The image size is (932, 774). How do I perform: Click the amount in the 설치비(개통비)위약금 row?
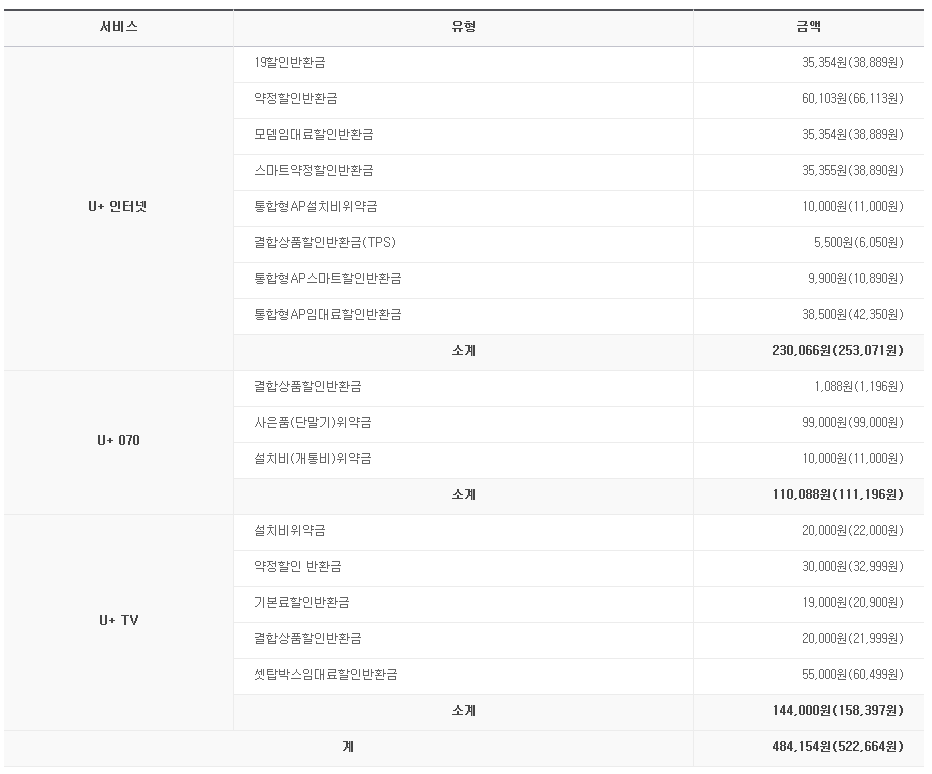click(x=852, y=459)
